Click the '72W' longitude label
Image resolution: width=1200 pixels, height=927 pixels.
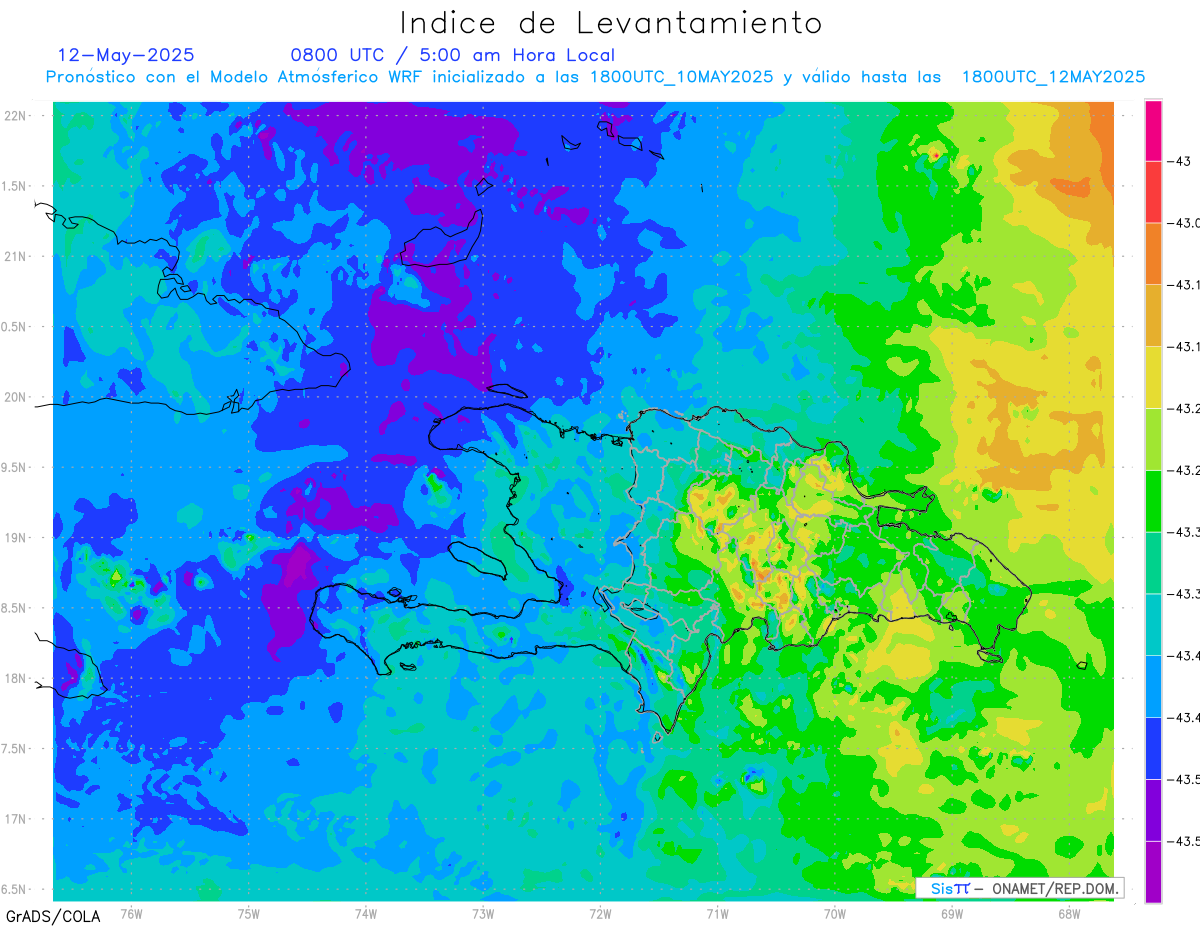coord(600,913)
